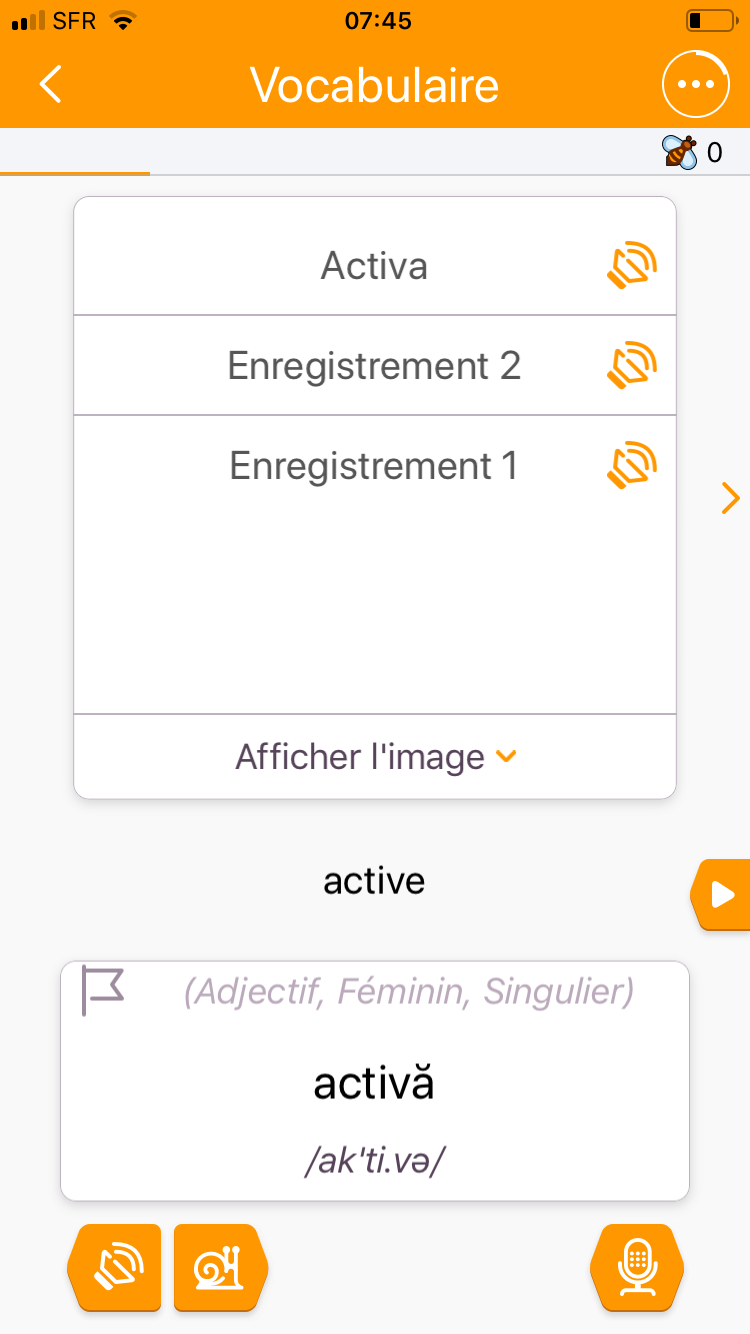The height and width of the screenshot is (1334, 750).
Task: Record your voice with the microphone button
Action: 637,1267
